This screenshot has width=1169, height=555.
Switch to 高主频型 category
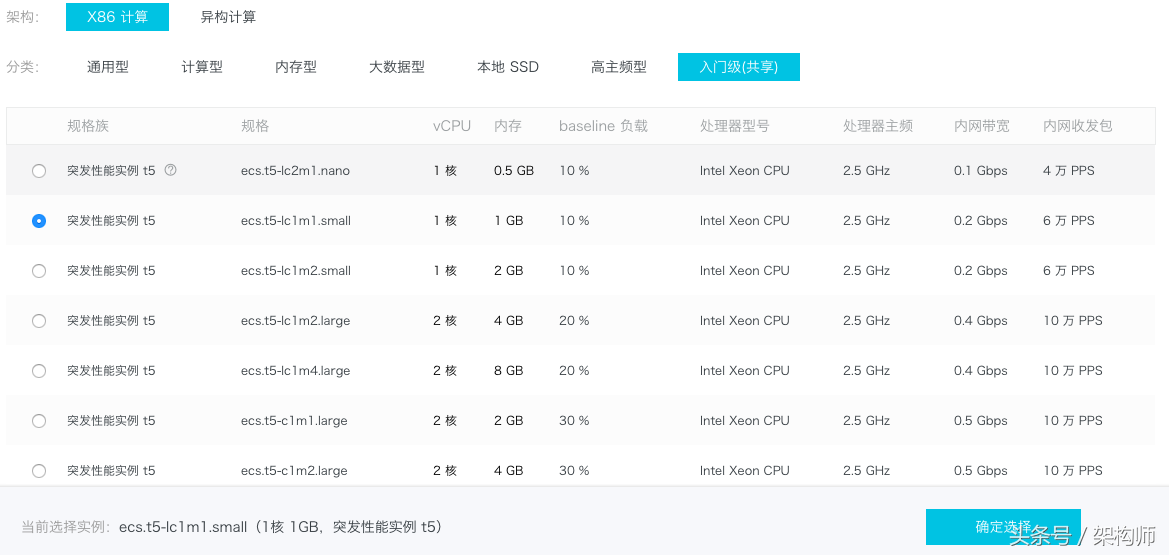tap(619, 67)
